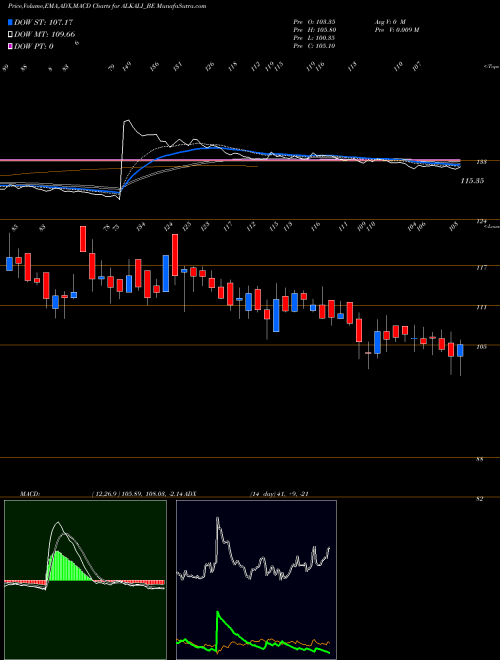The image size is (500, 660).
Task: Click the tall red candlestick labeled 124
Action: (x=175, y=255)
